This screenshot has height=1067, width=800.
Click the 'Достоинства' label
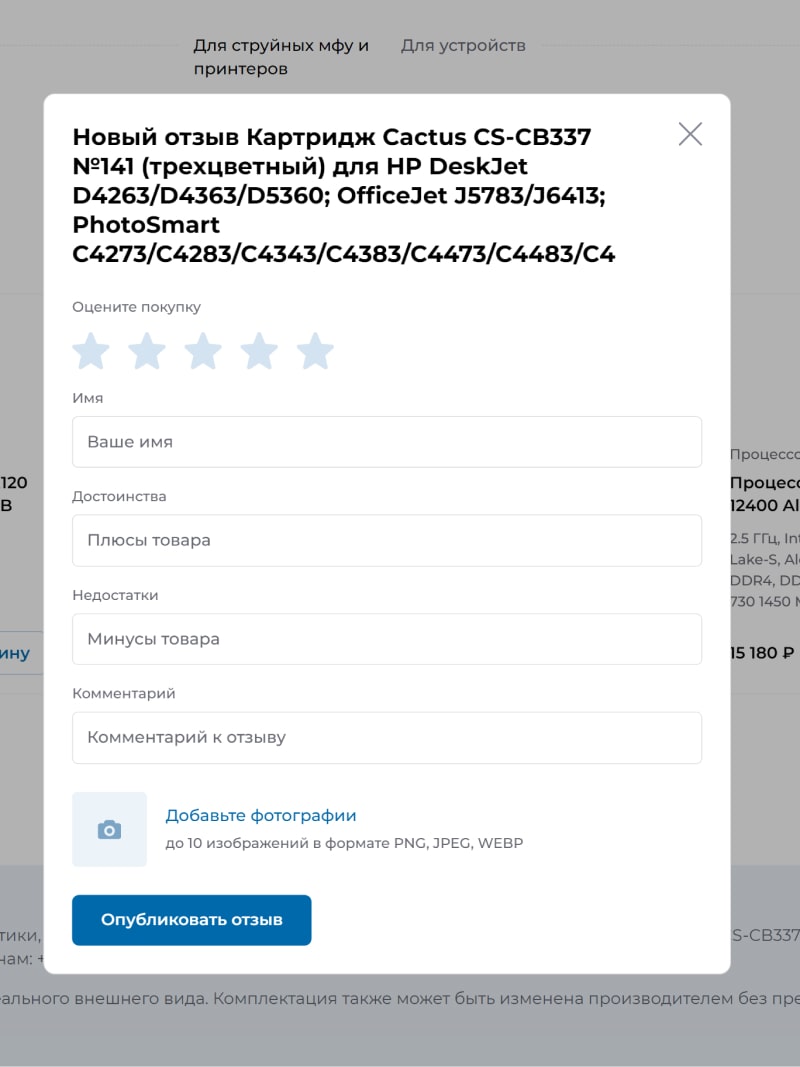click(119, 497)
